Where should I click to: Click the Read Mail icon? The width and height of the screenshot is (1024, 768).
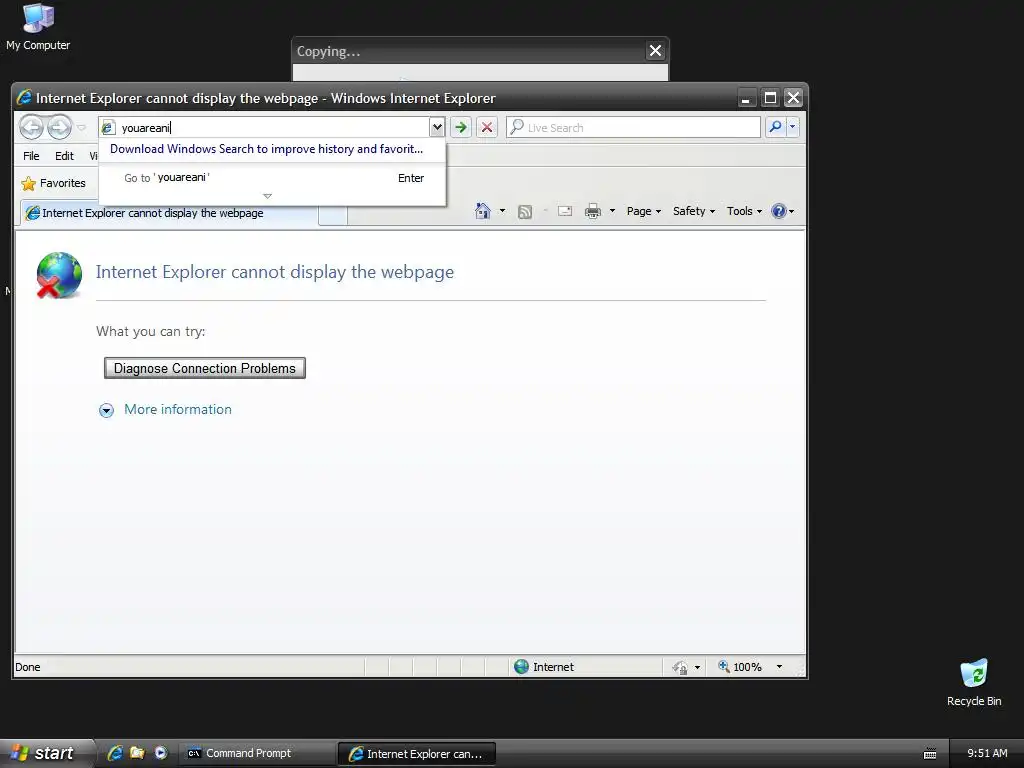click(565, 211)
